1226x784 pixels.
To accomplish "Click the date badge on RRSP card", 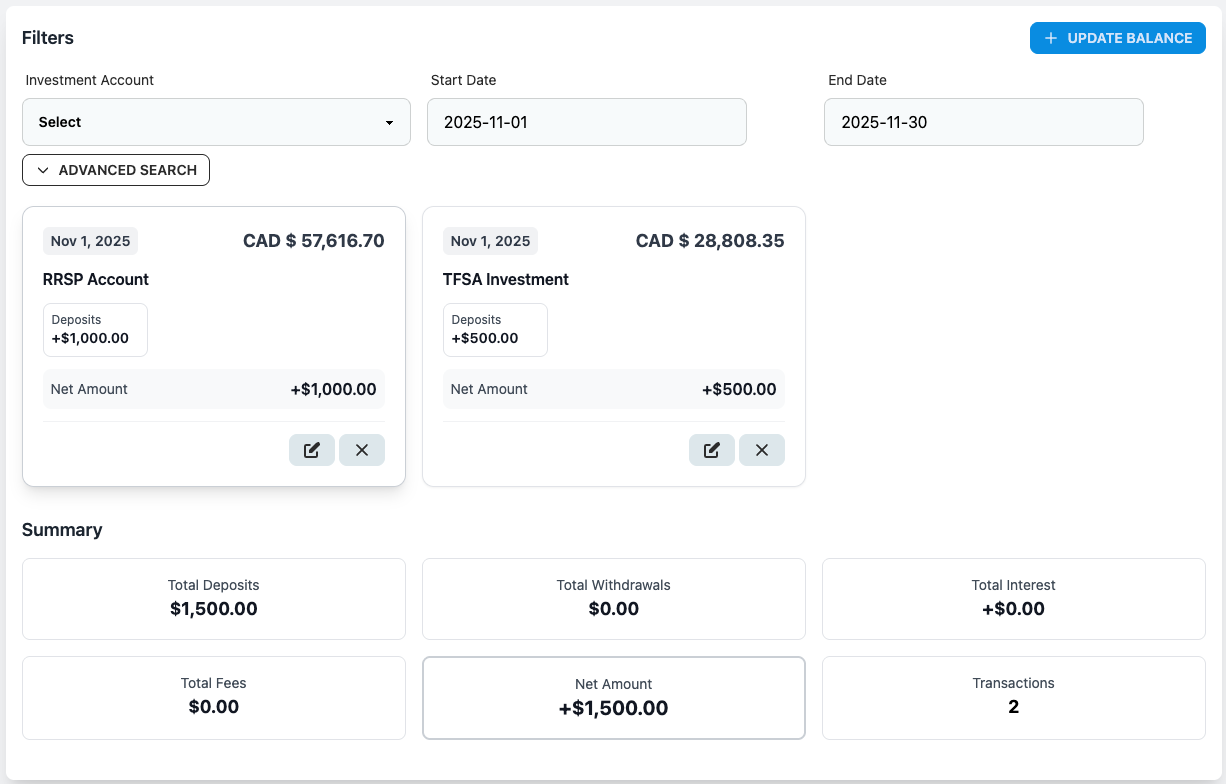I will 90,241.
